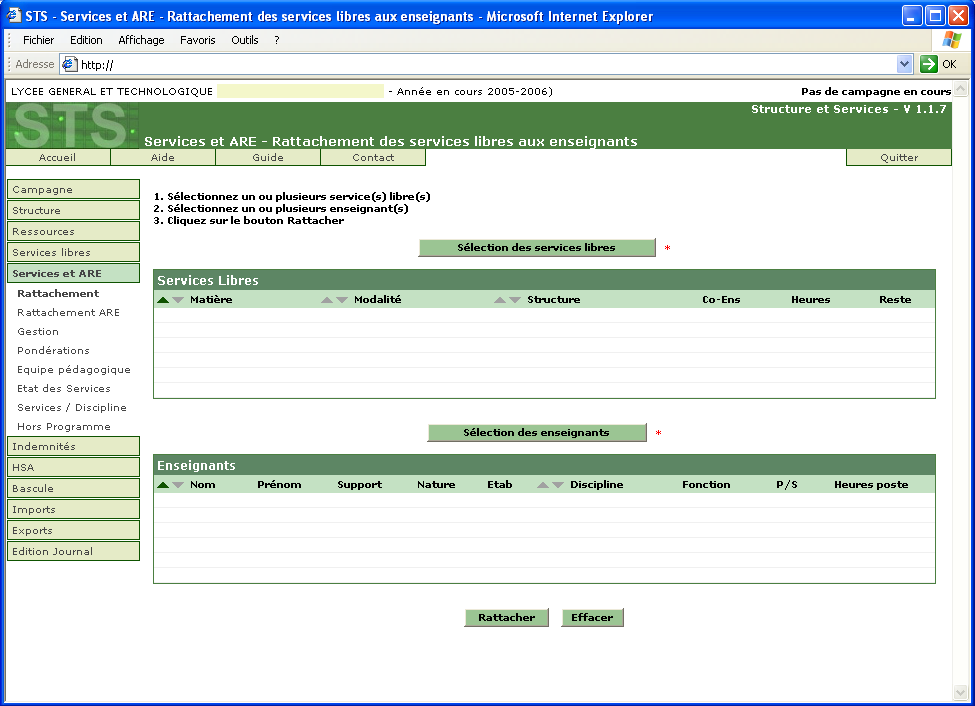This screenshot has width=975, height=706.
Task: Sort Matière column descending
Action: pos(178,300)
